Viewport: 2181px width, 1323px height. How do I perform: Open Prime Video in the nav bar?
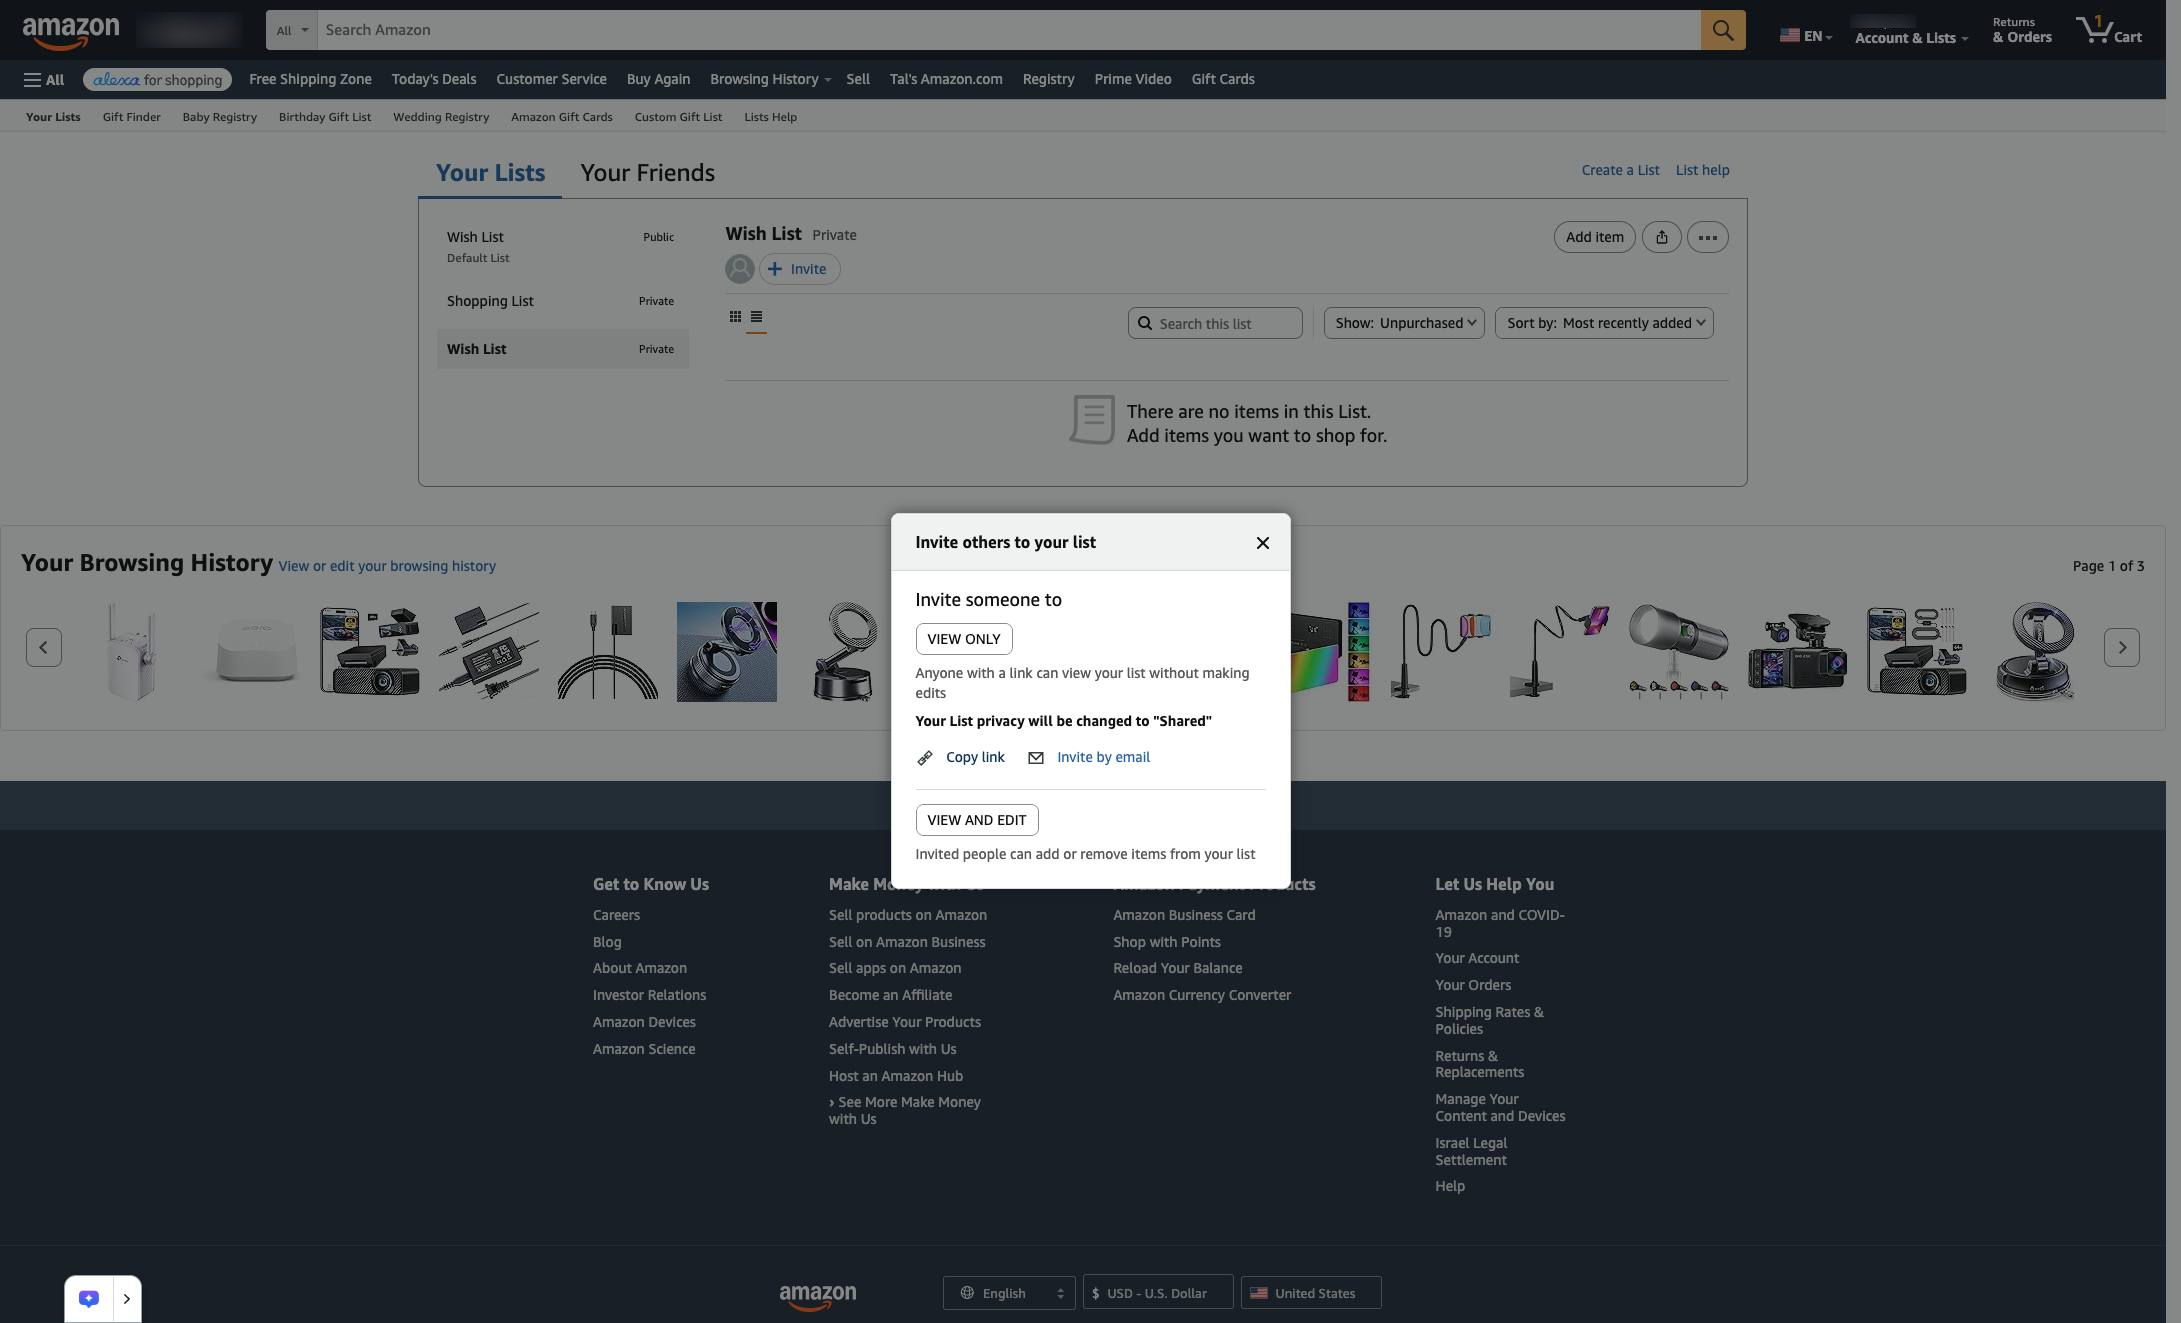1133,79
